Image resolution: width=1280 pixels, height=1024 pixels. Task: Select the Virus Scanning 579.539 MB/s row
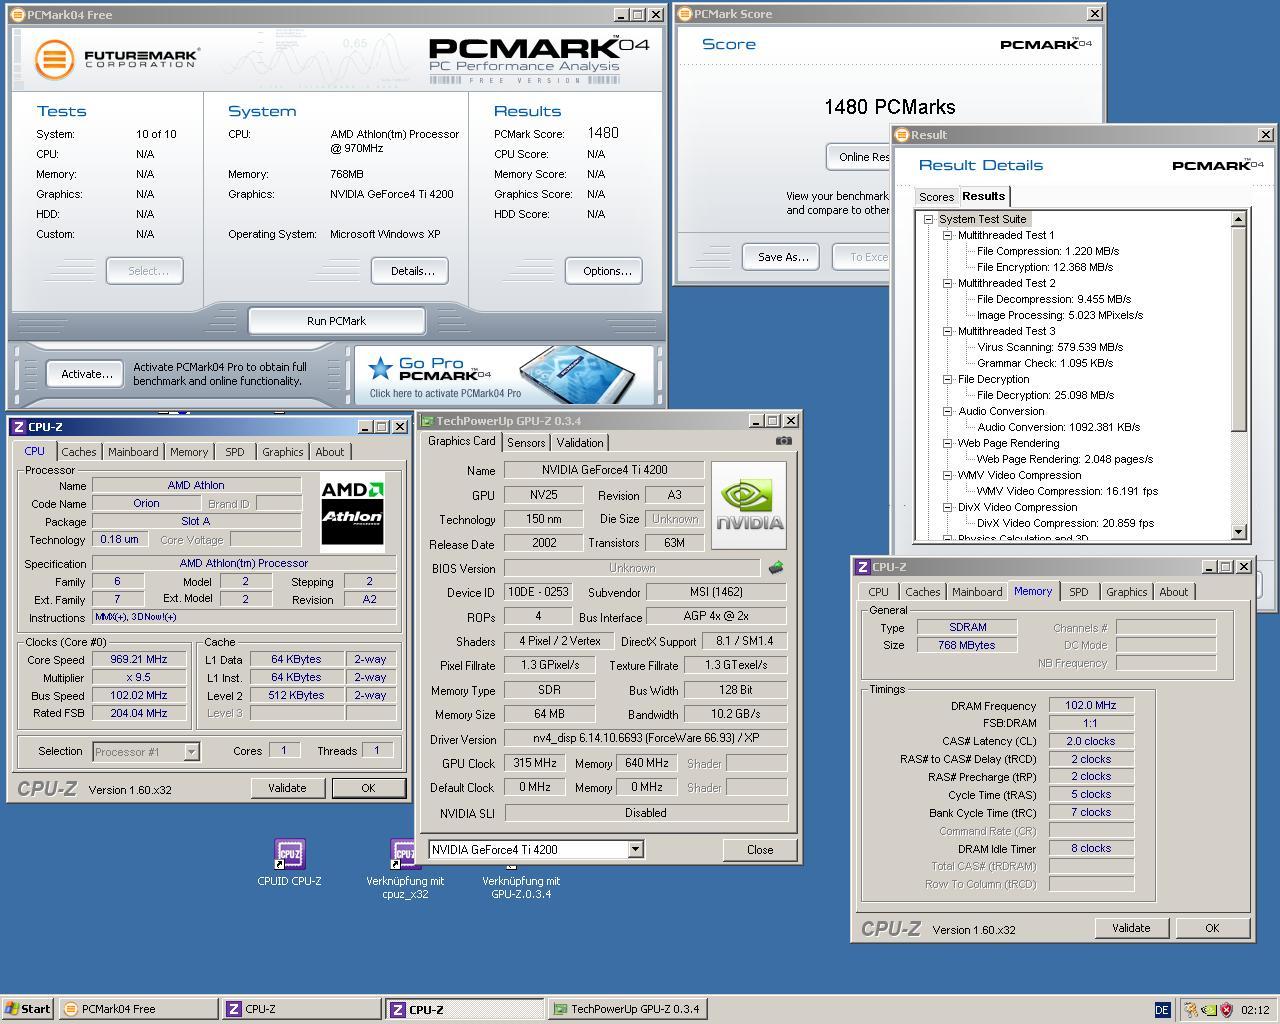[x=1050, y=347]
